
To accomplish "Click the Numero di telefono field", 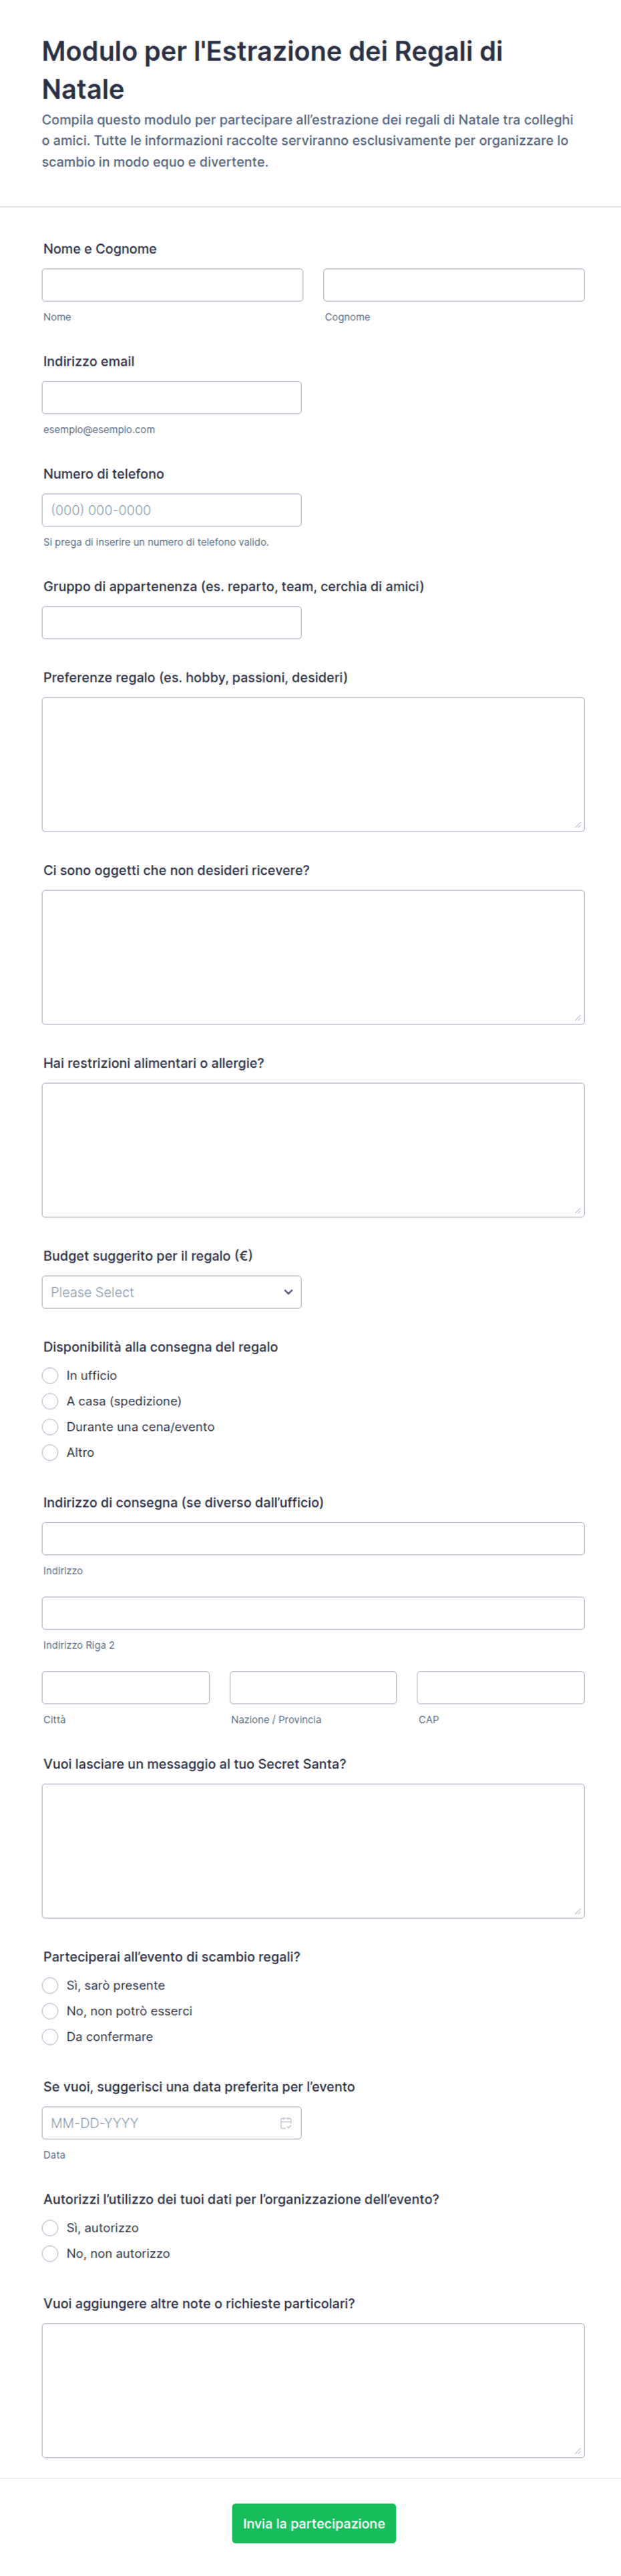I will (x=171, y=510).
